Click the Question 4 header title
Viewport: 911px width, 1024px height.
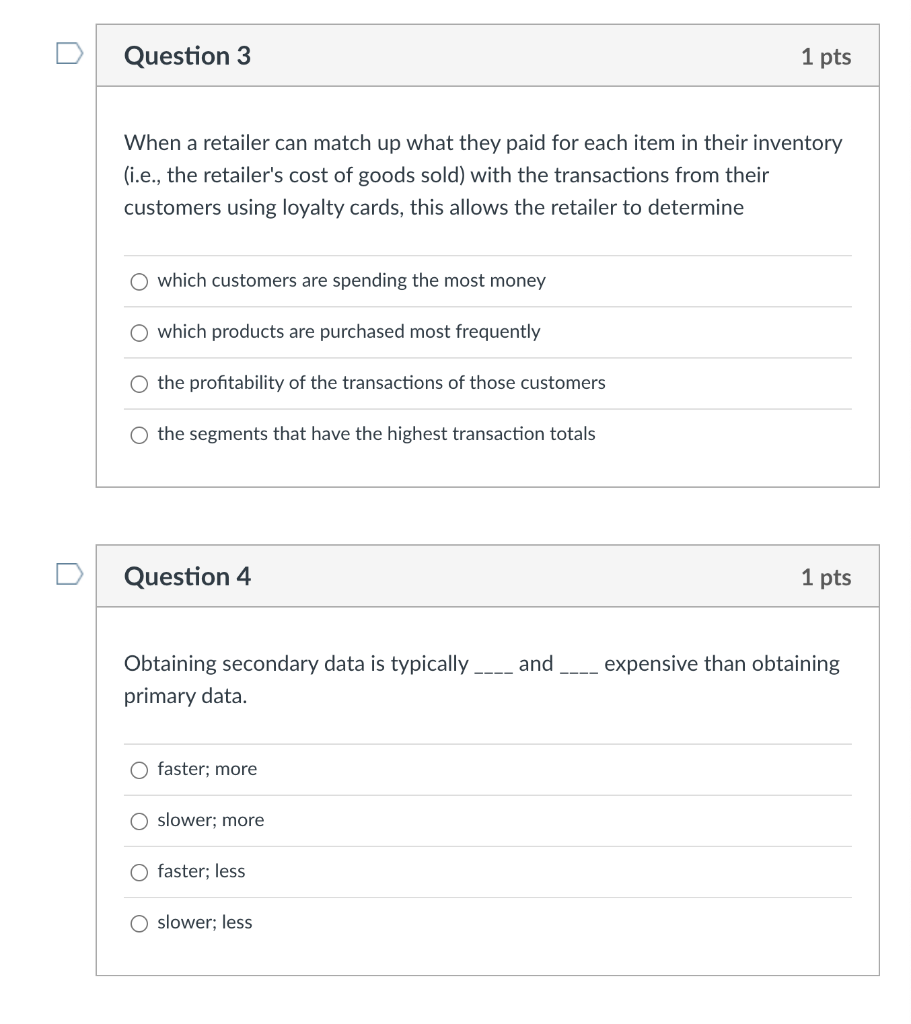186,577
